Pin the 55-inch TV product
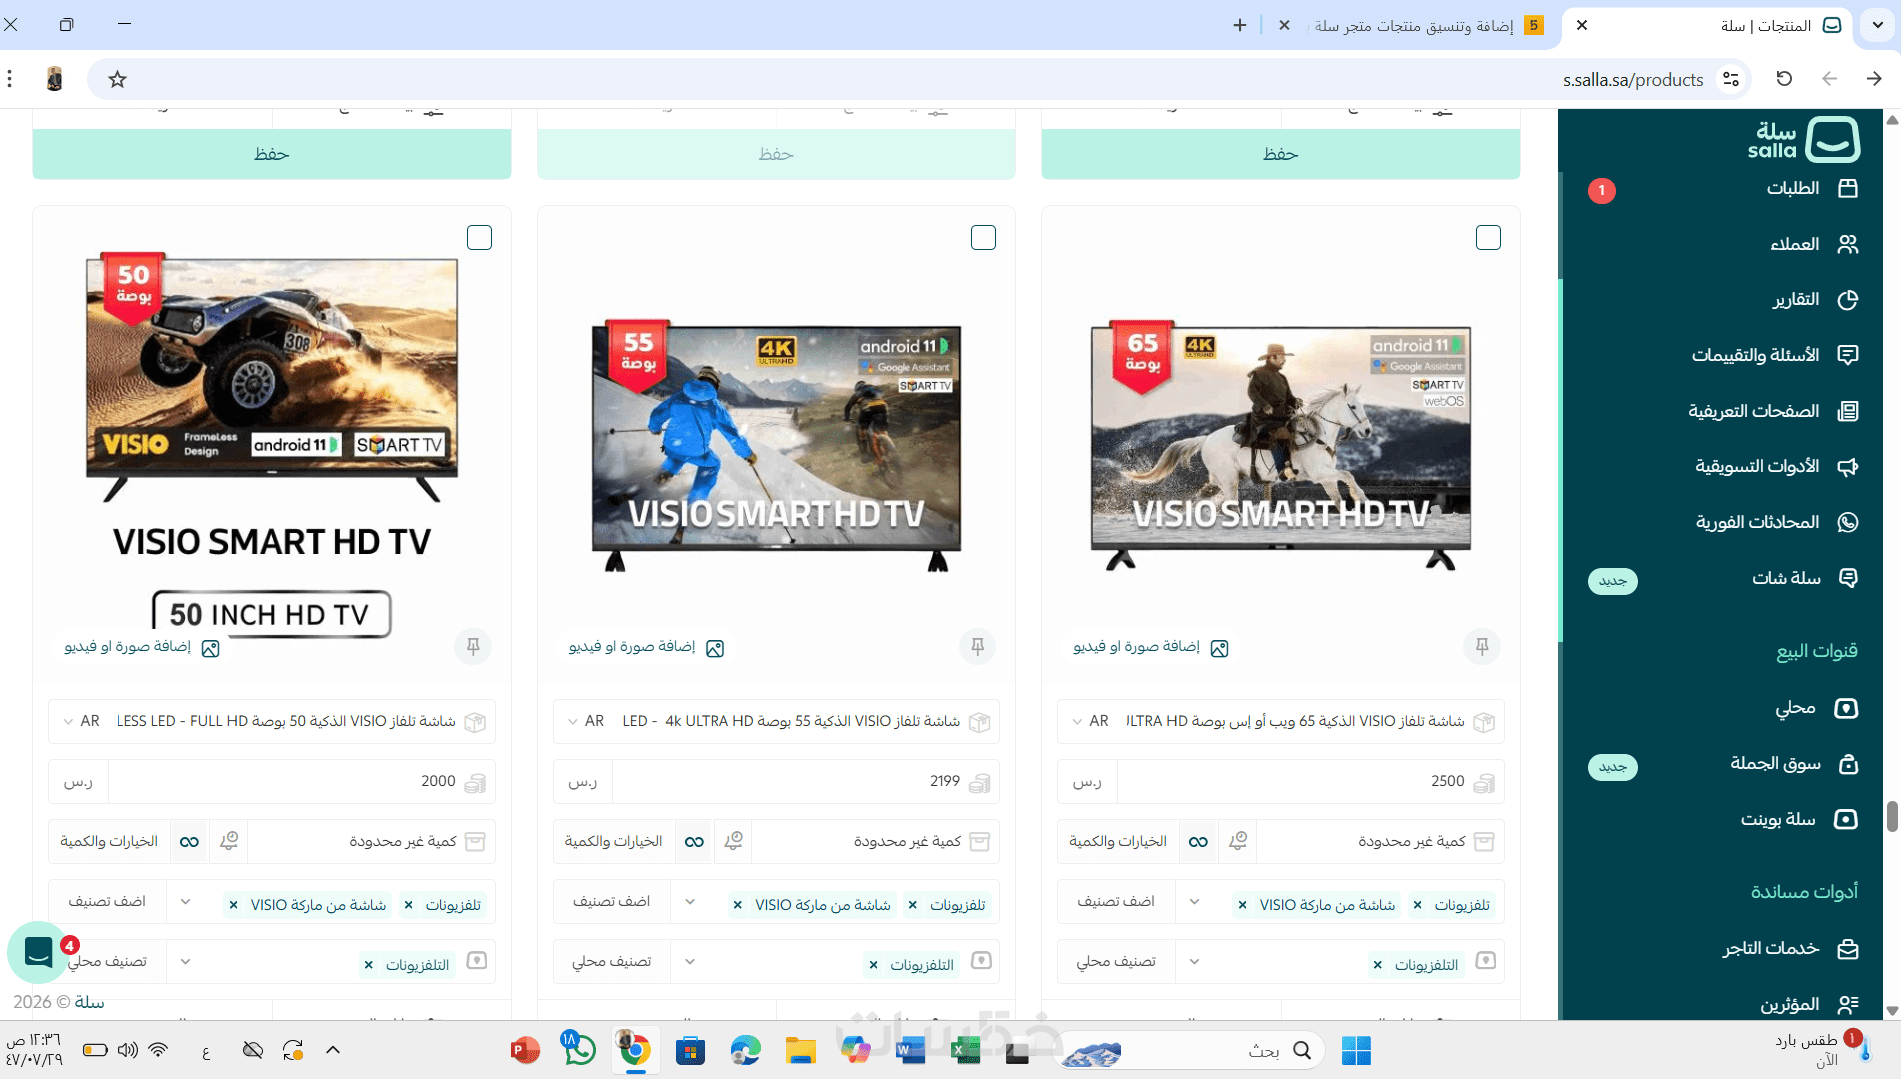 (x=977, y=646)
